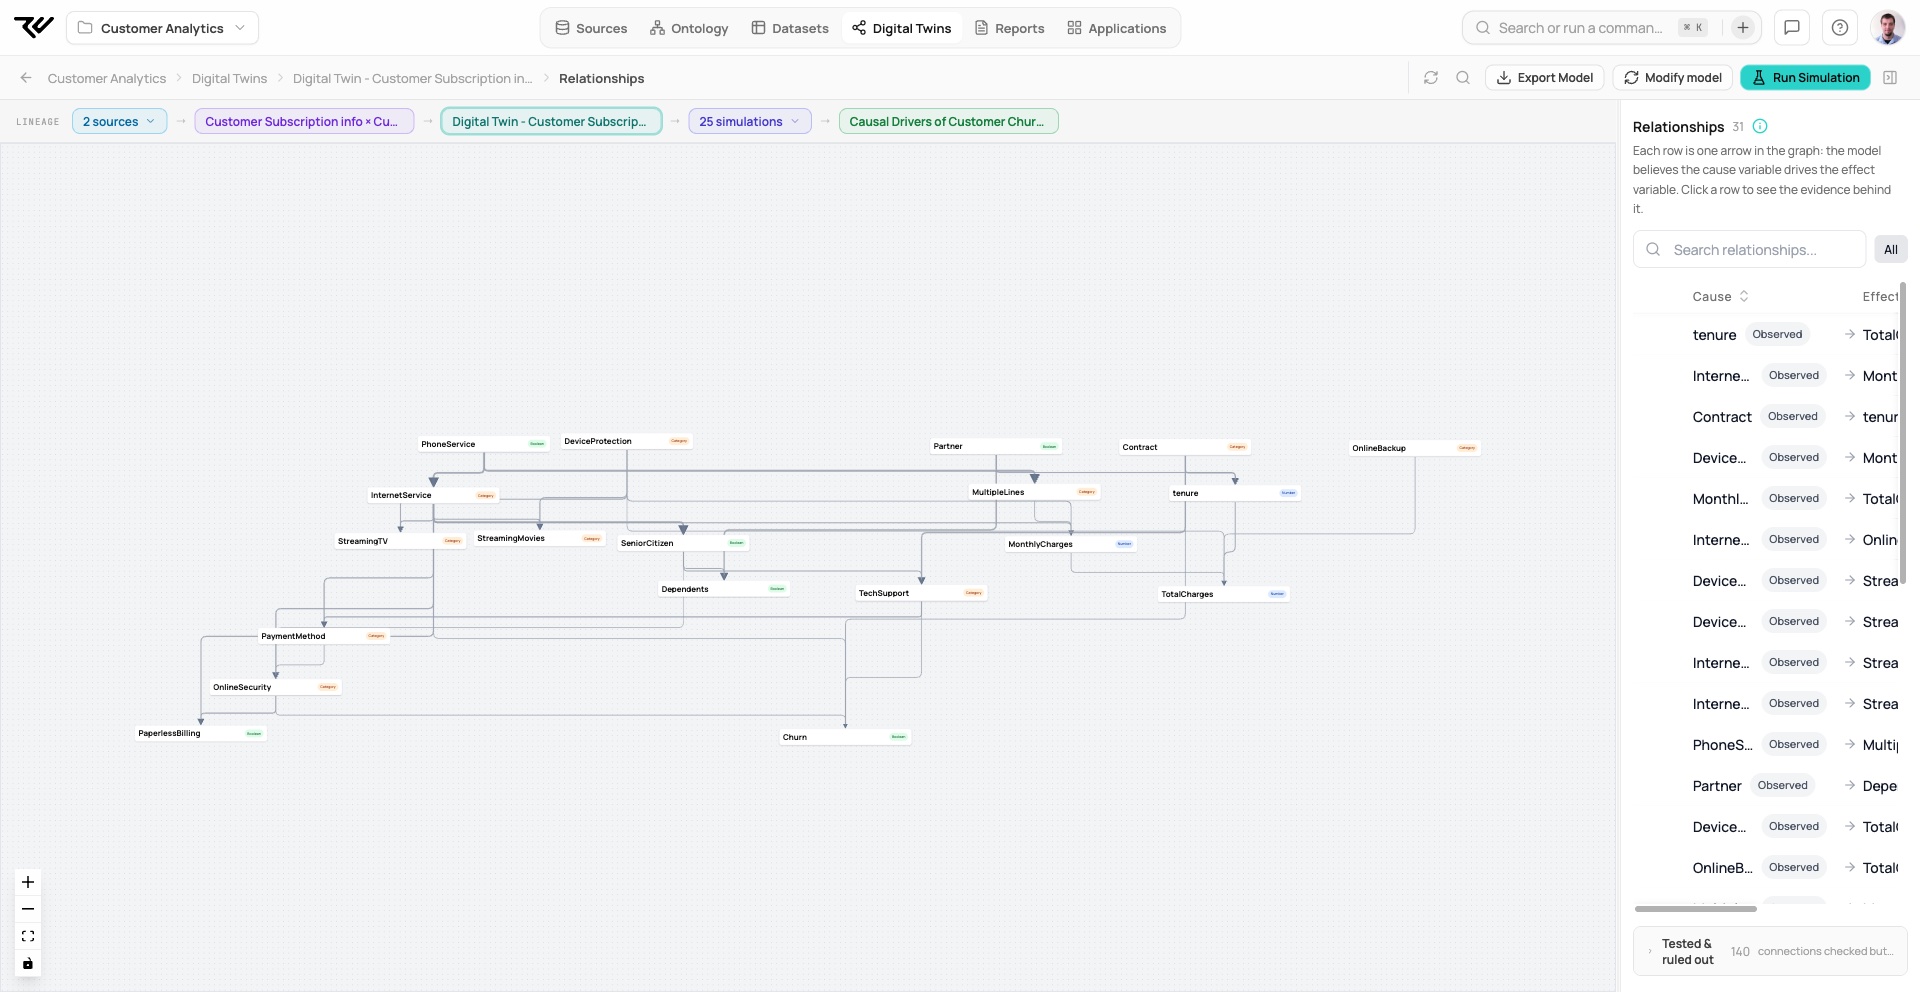
Task: Click the horizontal scrollbar in Relationships panel
Action: click(x=1696, y=909)
